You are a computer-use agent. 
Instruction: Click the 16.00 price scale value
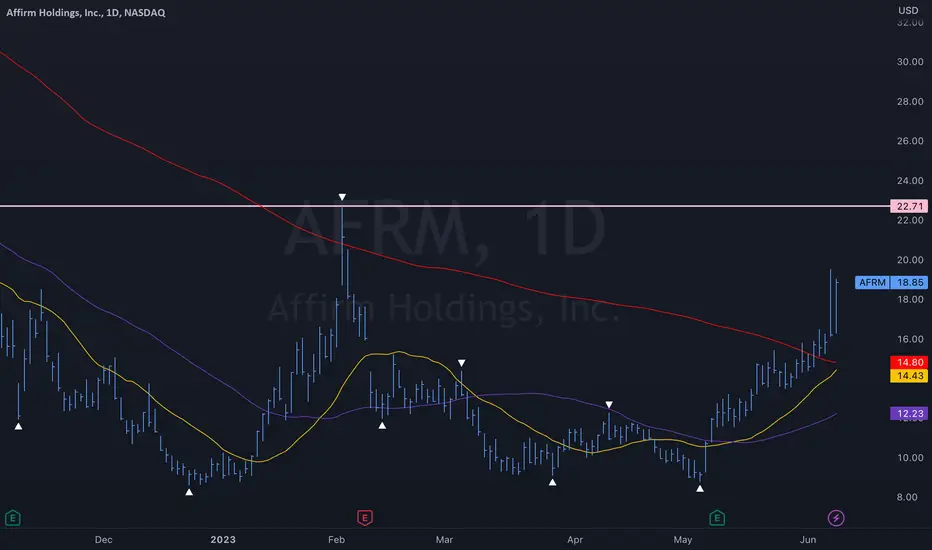click(x=910, y=339)
